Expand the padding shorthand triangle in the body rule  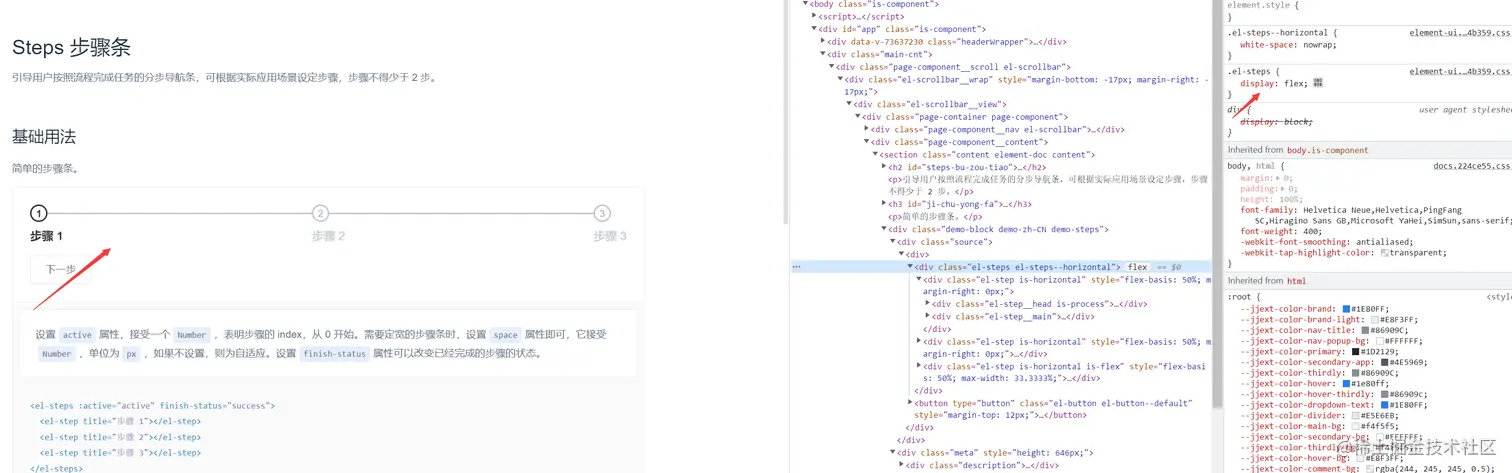(1283, 188)
